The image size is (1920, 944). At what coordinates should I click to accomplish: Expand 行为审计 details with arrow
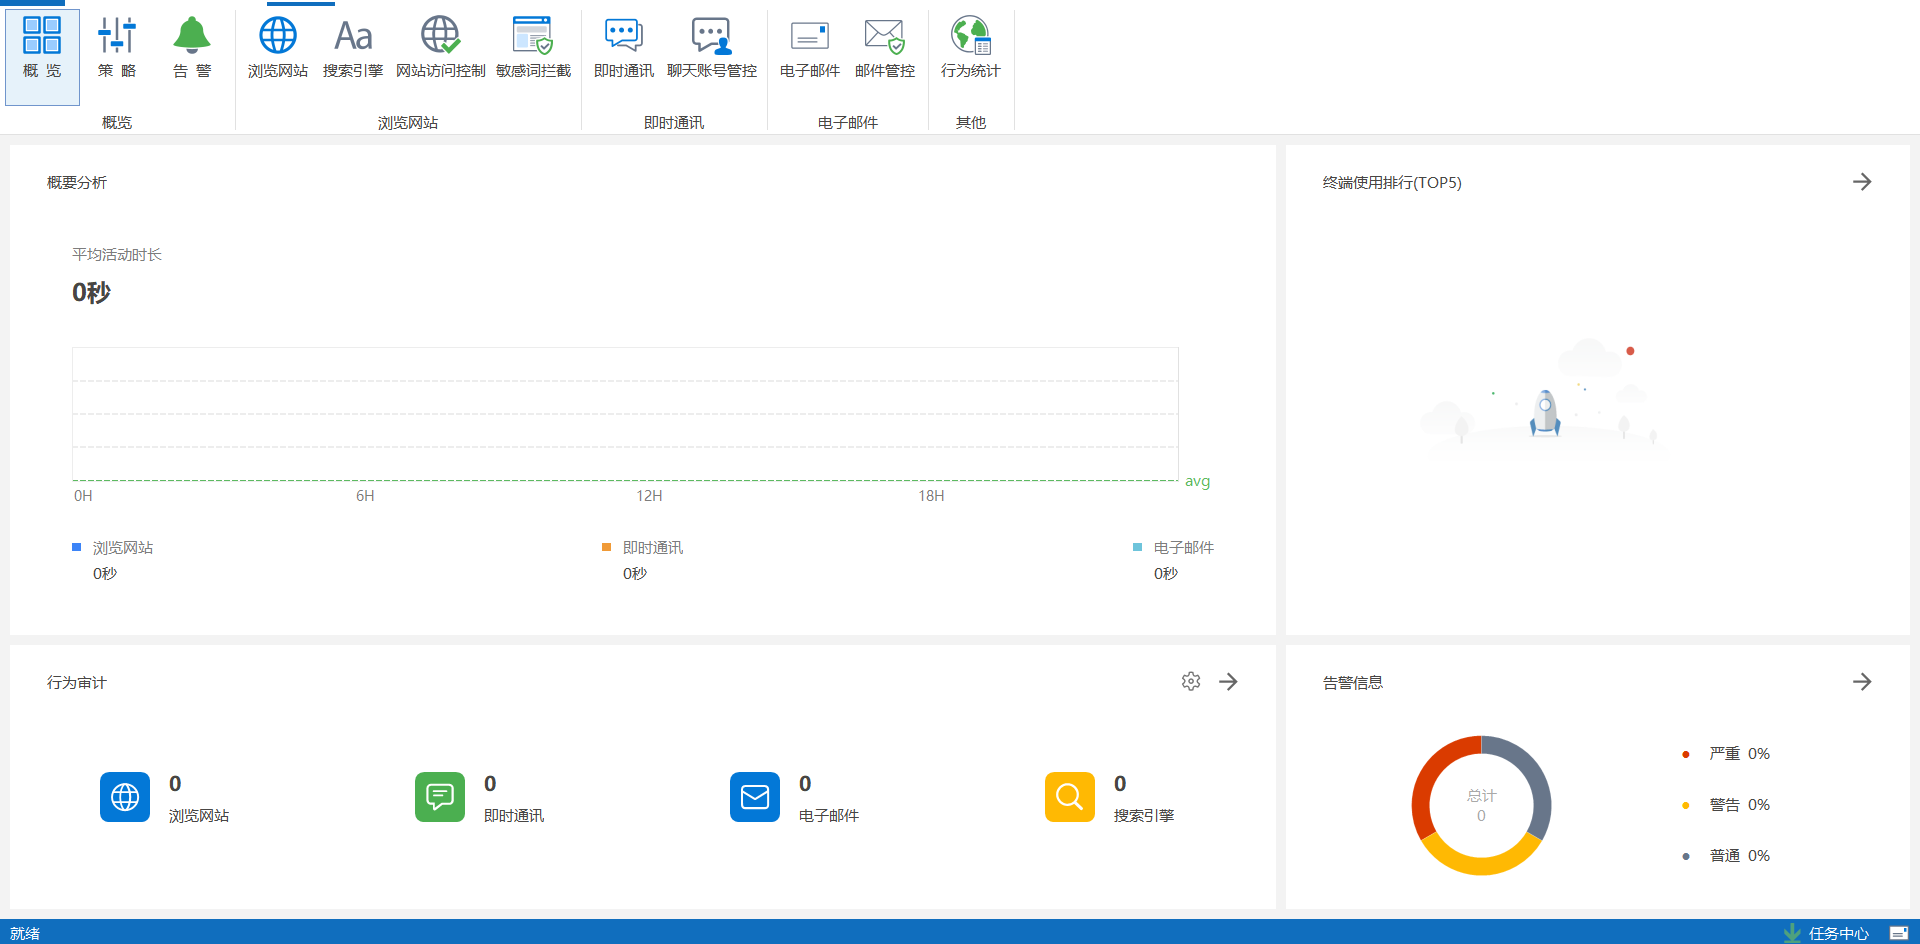pyautogui.click(x=1229, y=681)
